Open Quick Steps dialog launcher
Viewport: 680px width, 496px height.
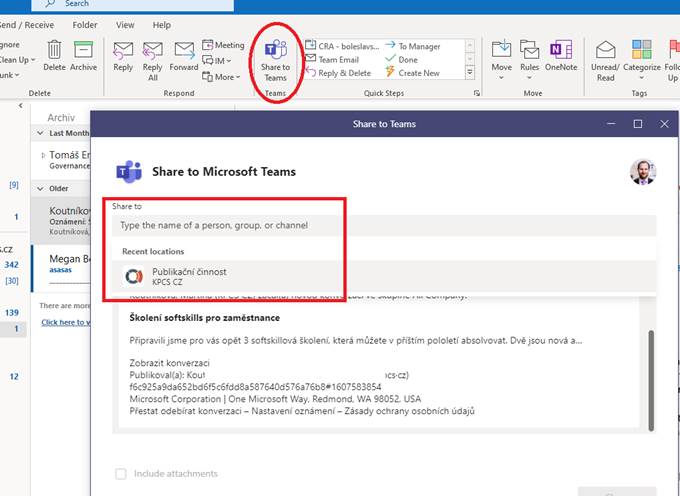pos(477,93)
